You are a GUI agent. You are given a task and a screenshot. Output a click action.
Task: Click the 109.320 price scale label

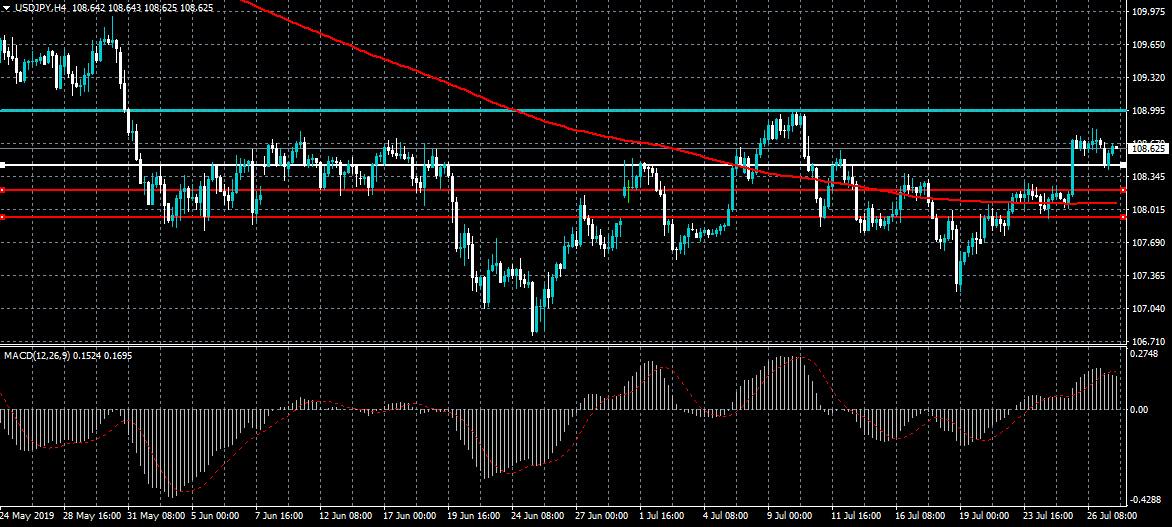pos(1150,78)
